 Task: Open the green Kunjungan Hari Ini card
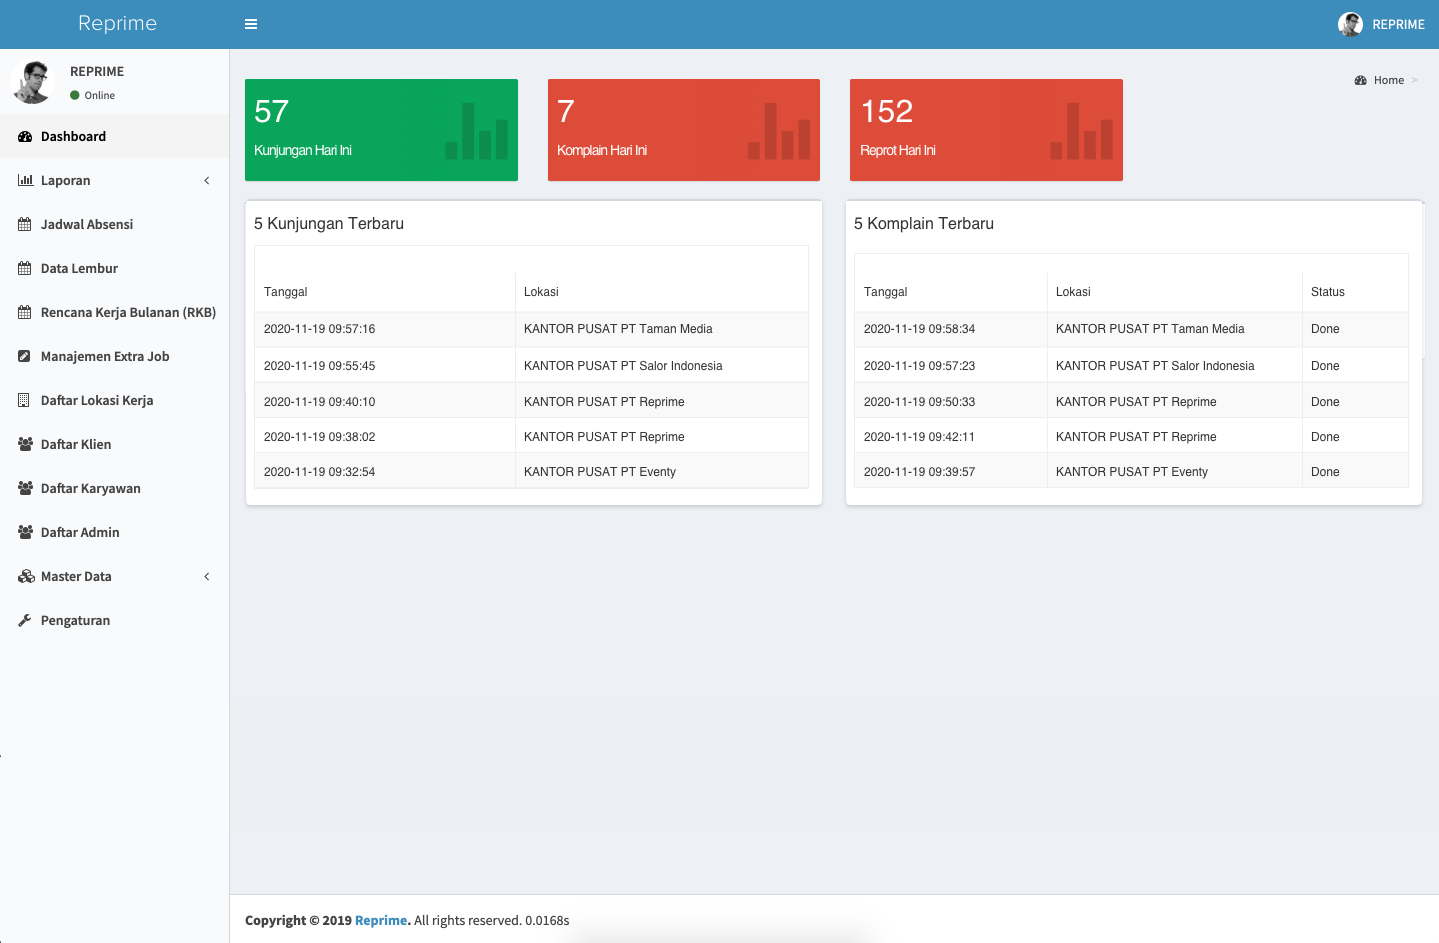pyautogui.click(x=381, y=130)
